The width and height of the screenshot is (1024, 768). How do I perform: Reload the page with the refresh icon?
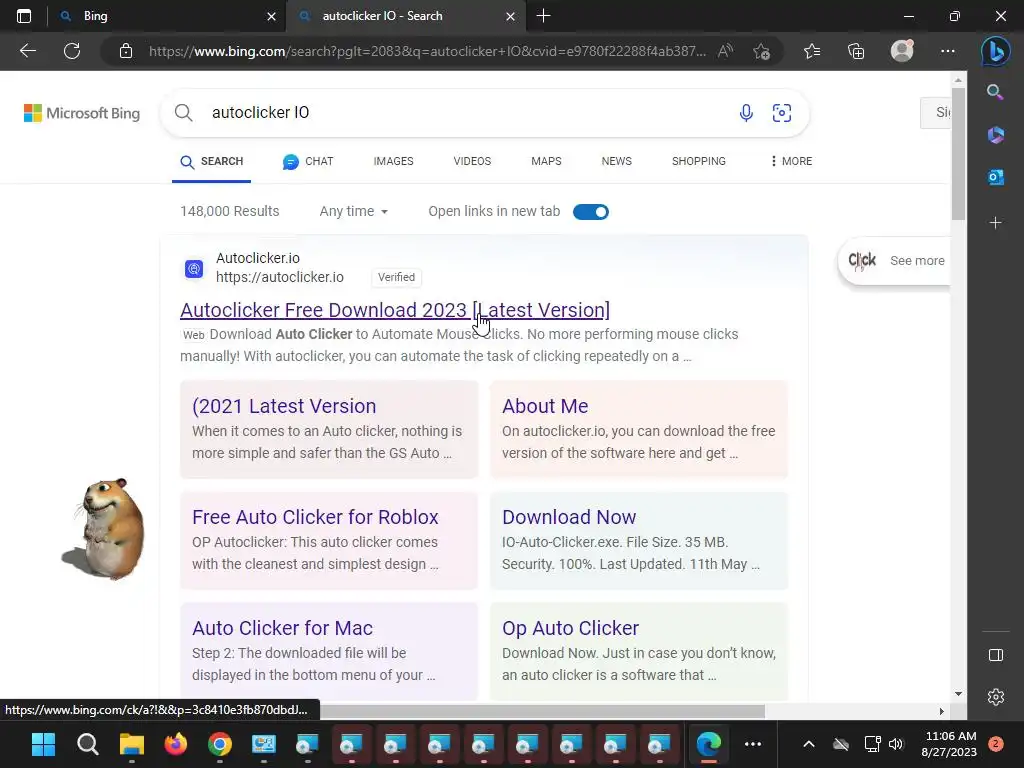coord(72,51)
